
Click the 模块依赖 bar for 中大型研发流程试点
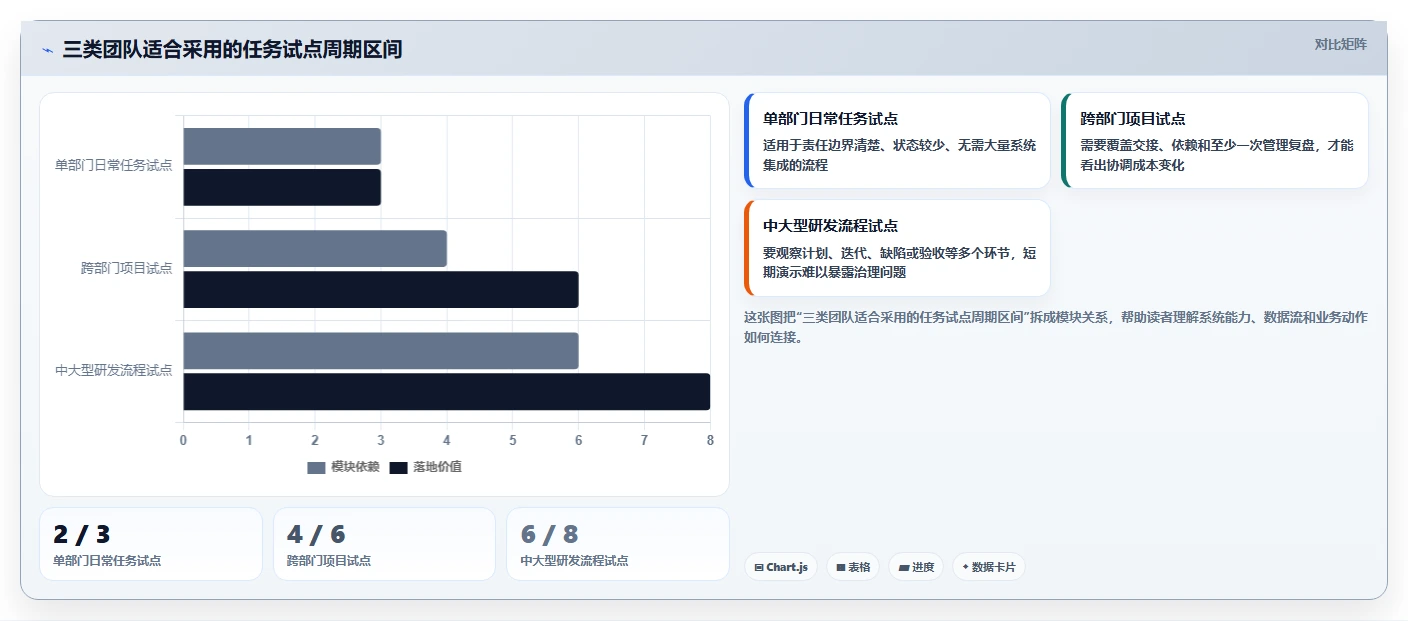381,351
